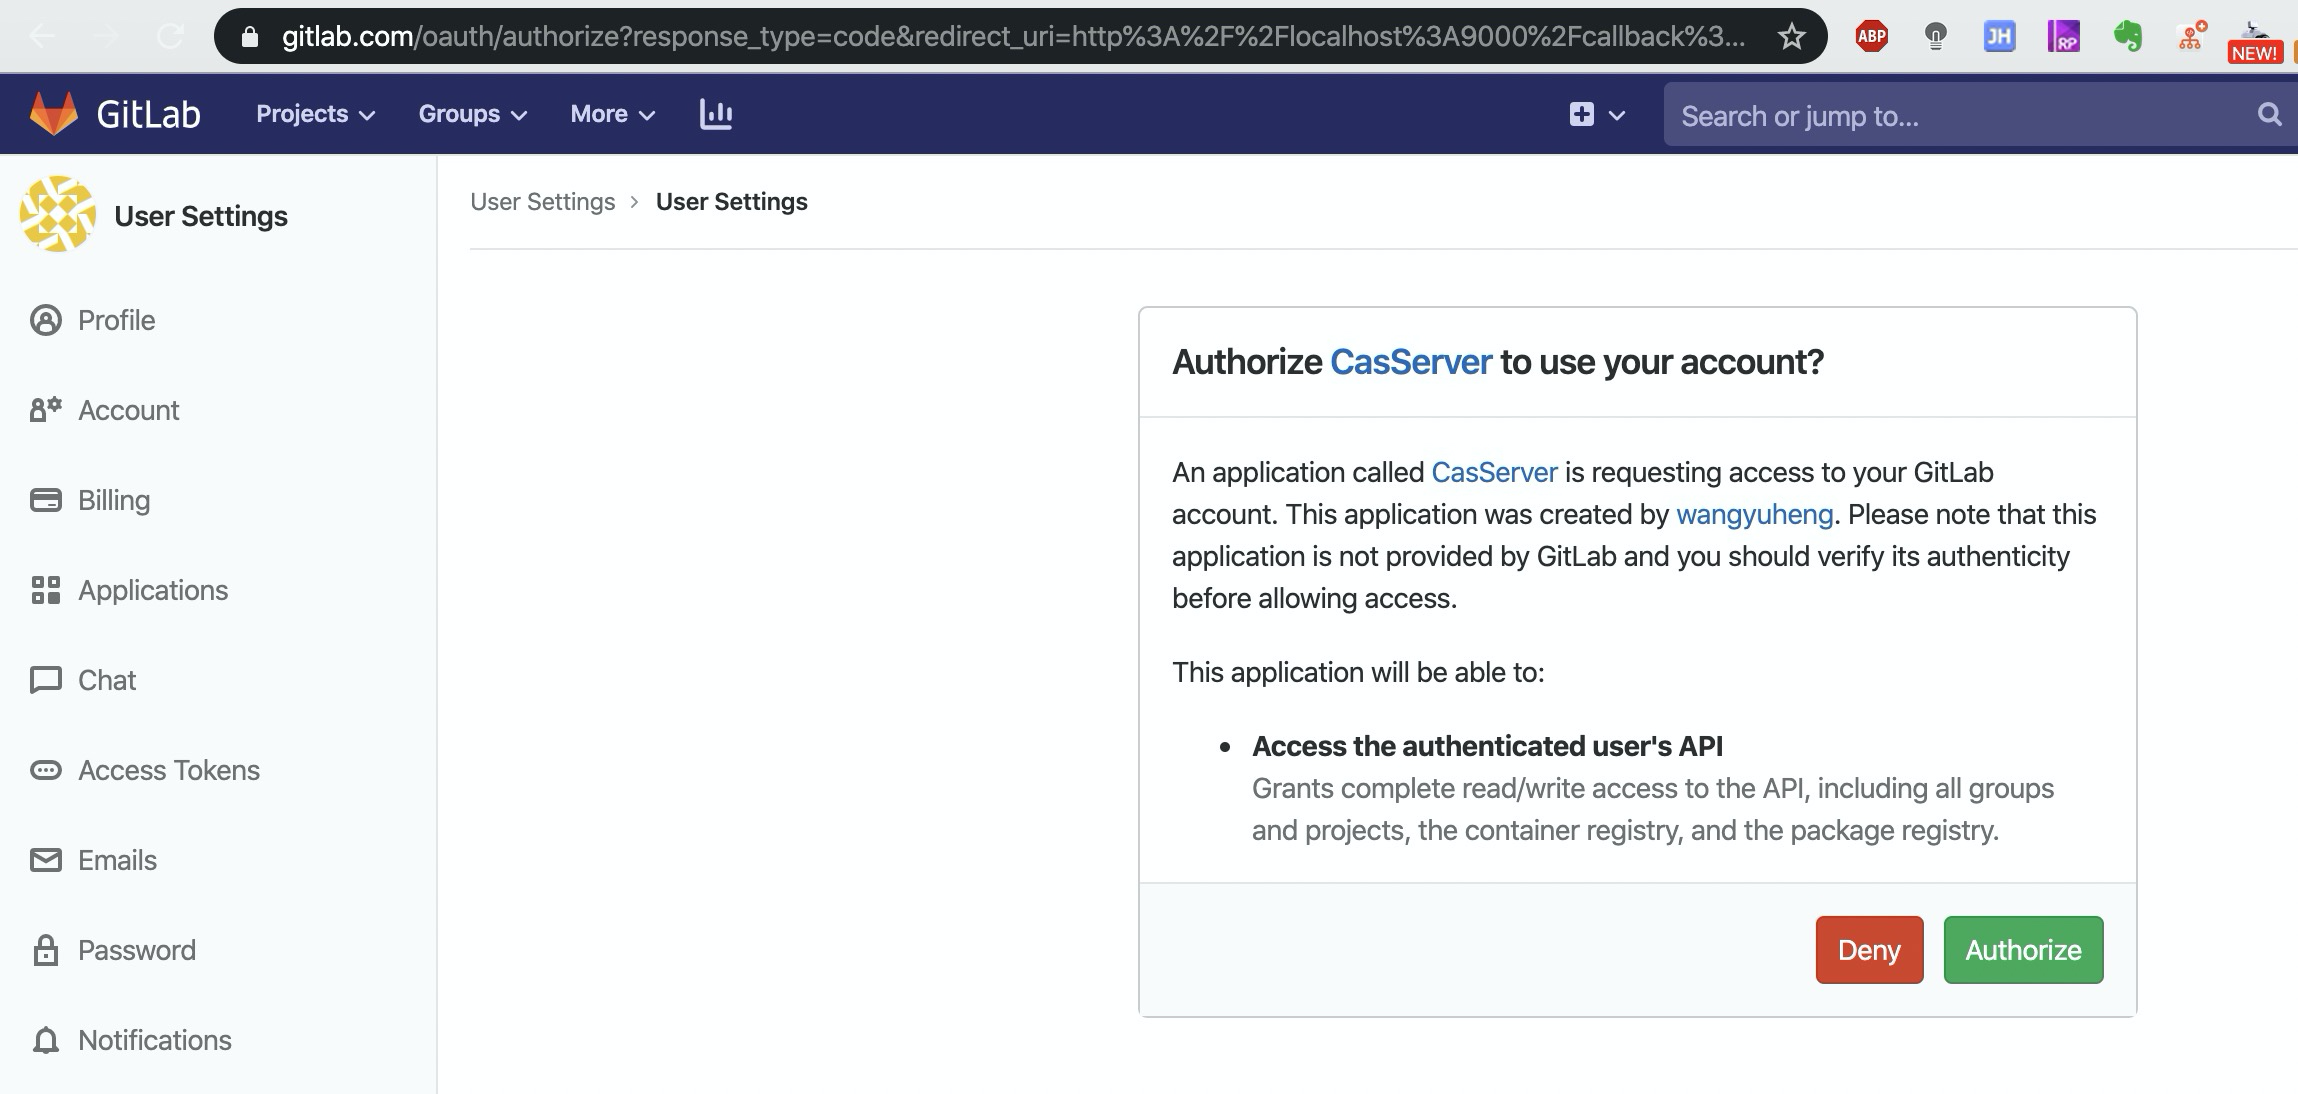Open the wangyuheng creator link
The height and width of the screenshot is (1094, 2298).
point(1754,514)
